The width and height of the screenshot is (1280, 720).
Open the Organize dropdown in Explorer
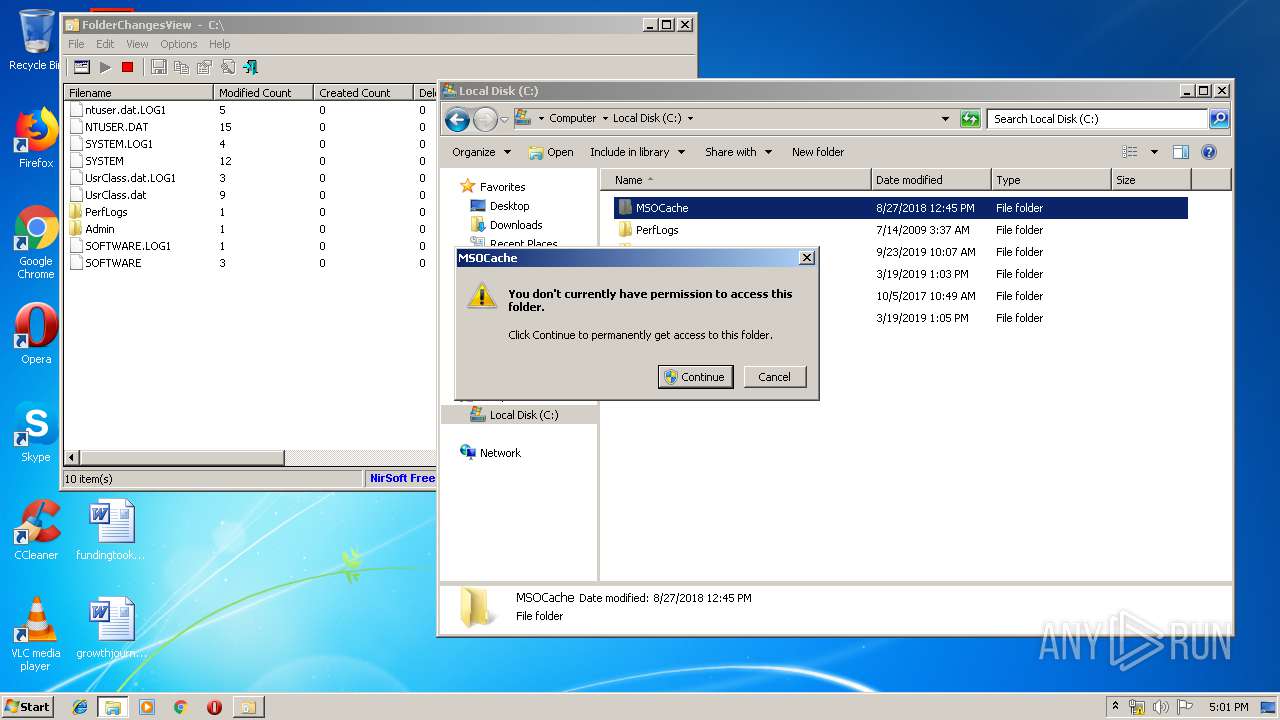coord(481,152)
